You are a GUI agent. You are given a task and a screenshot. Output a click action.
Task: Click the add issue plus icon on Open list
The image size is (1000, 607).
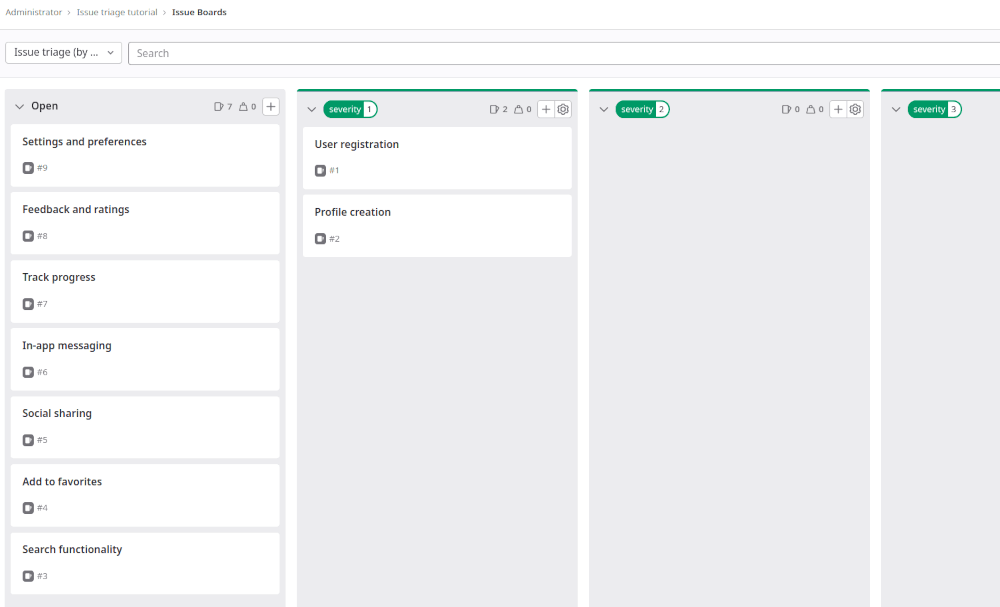tap(270, 106)
